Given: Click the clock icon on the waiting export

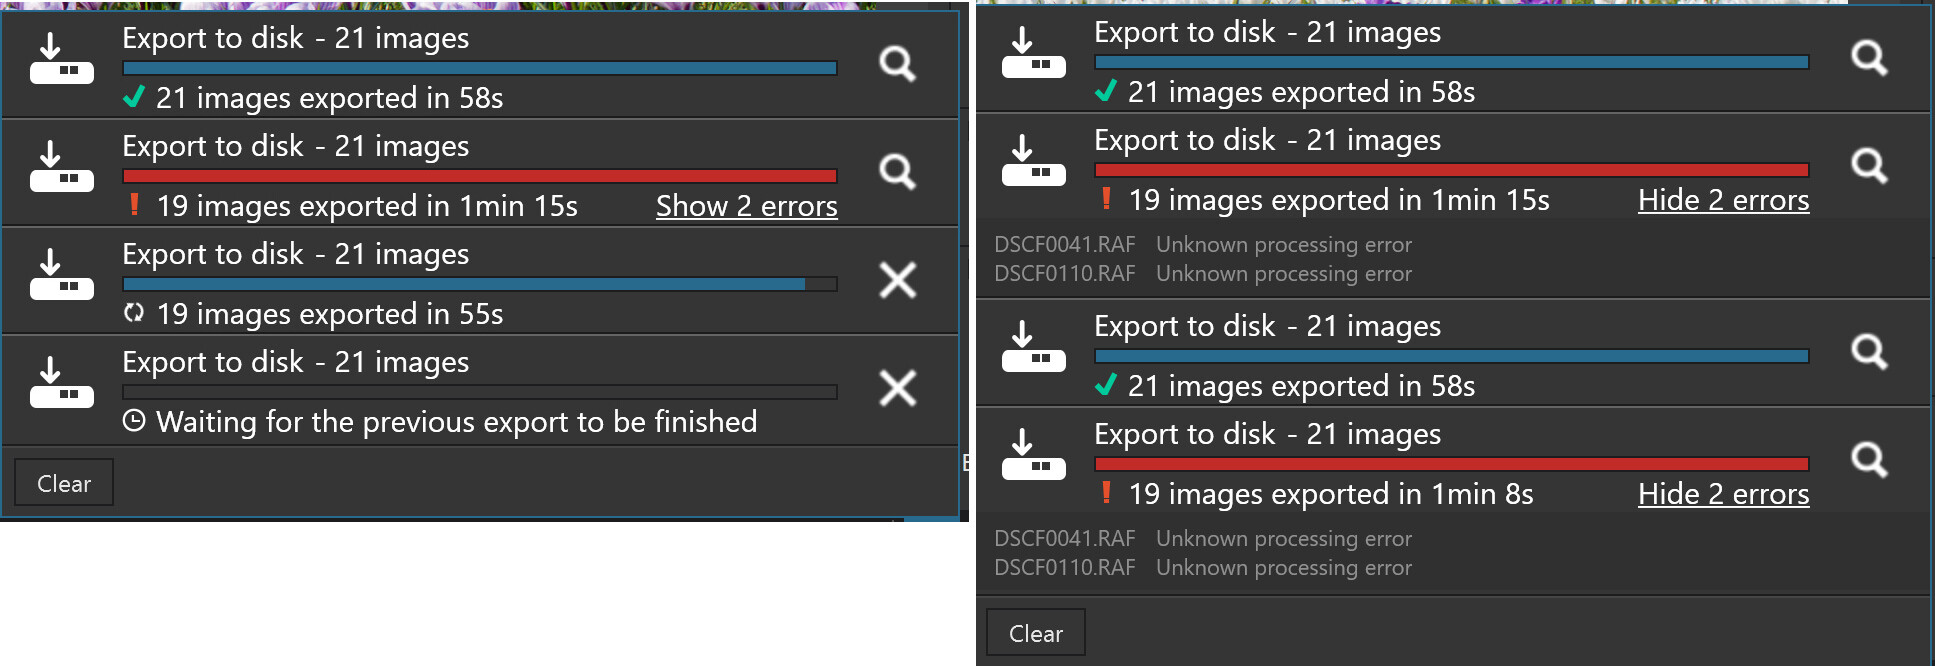Looking at the screenshot, I should point(134,421).
